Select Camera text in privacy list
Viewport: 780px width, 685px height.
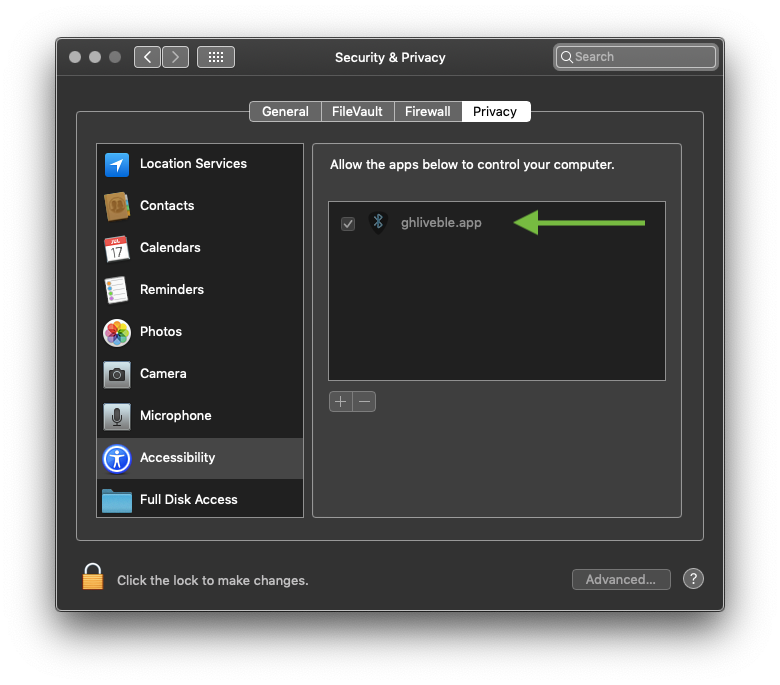163,374
